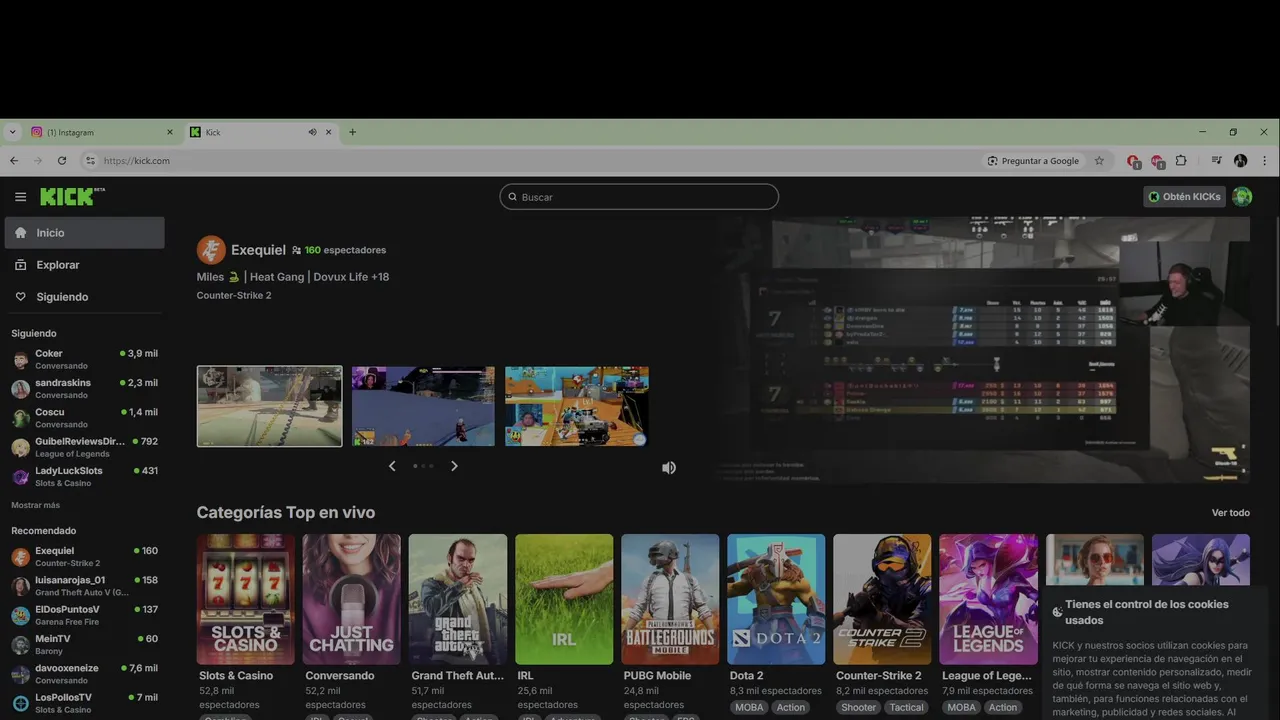
Task: Click Exequiel's orange avatar in featured stream
Action: click(211, 250)
